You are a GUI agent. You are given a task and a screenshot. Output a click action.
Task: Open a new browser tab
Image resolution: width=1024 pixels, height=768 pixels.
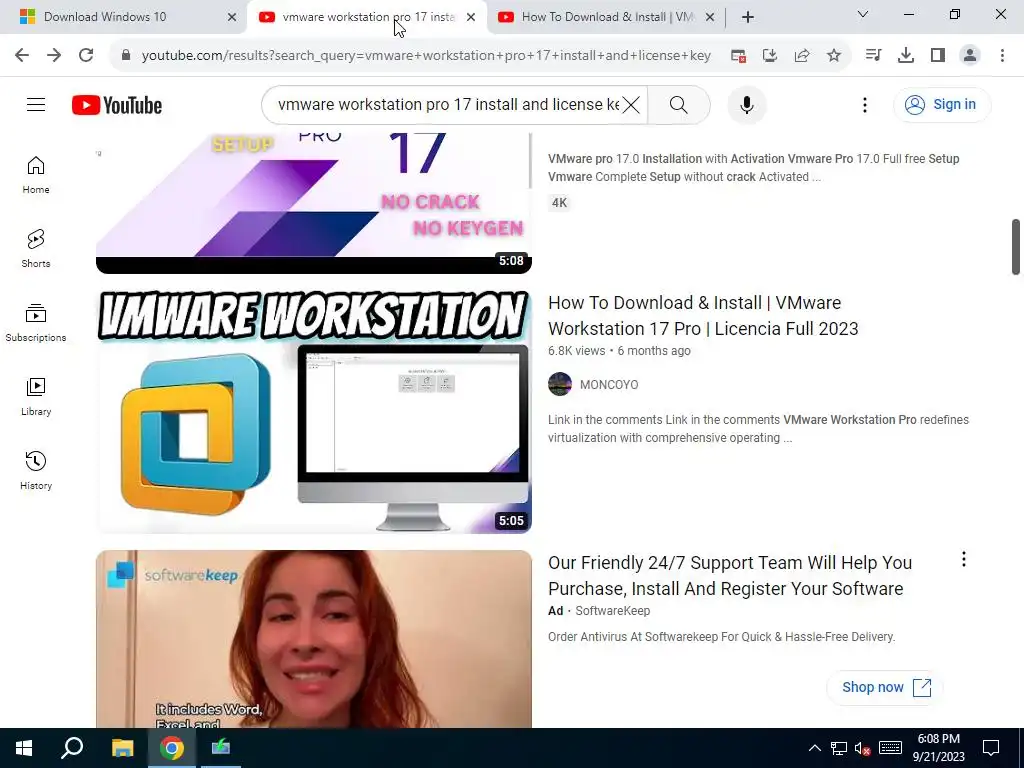748,17
